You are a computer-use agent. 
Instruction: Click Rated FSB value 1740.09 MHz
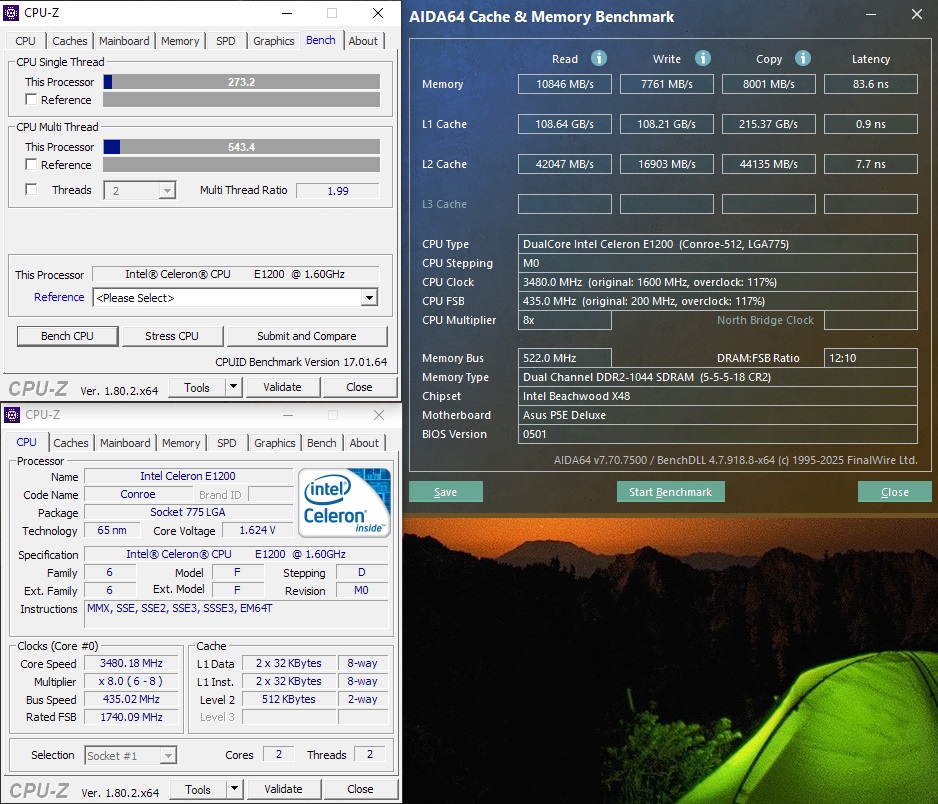coord(132,717)
